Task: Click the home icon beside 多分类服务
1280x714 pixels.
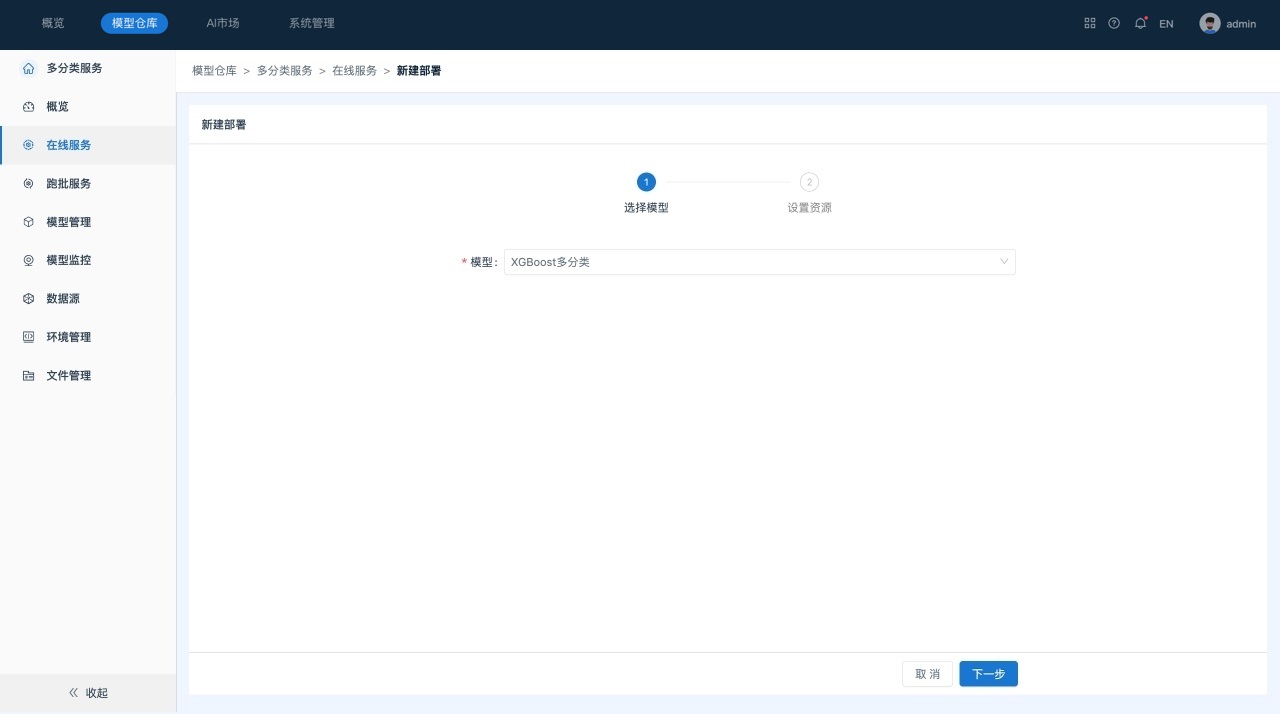Action: (x=28, y=68)
